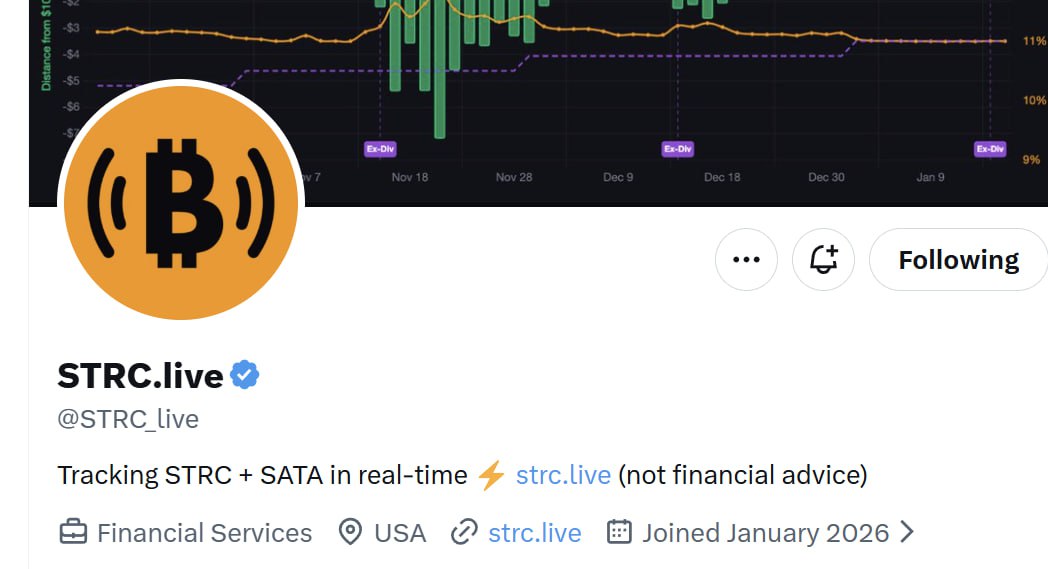Click the chain link icon

(x=464, y=533)
